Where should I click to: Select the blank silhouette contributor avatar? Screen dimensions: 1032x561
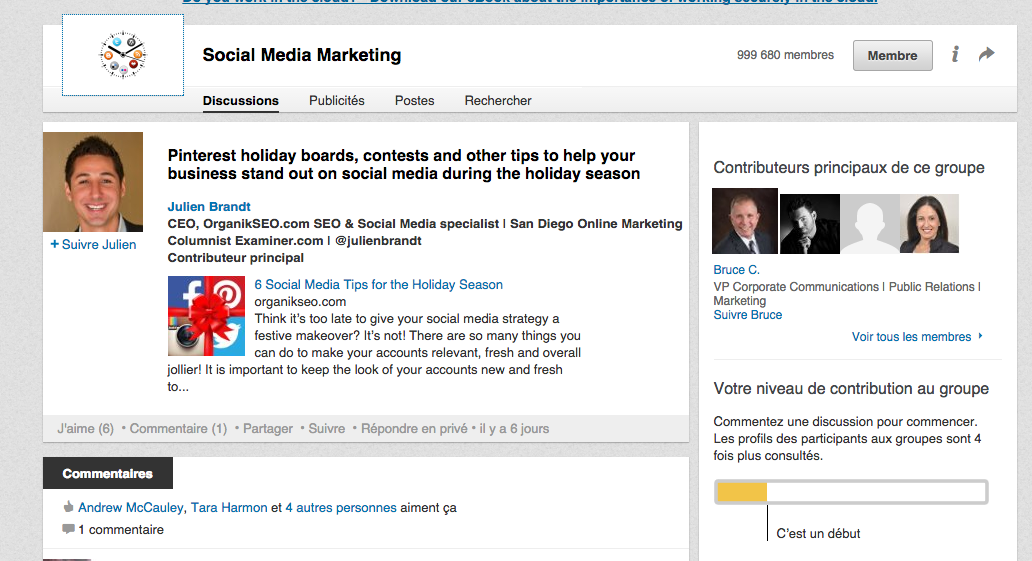(x=870, y=224)
